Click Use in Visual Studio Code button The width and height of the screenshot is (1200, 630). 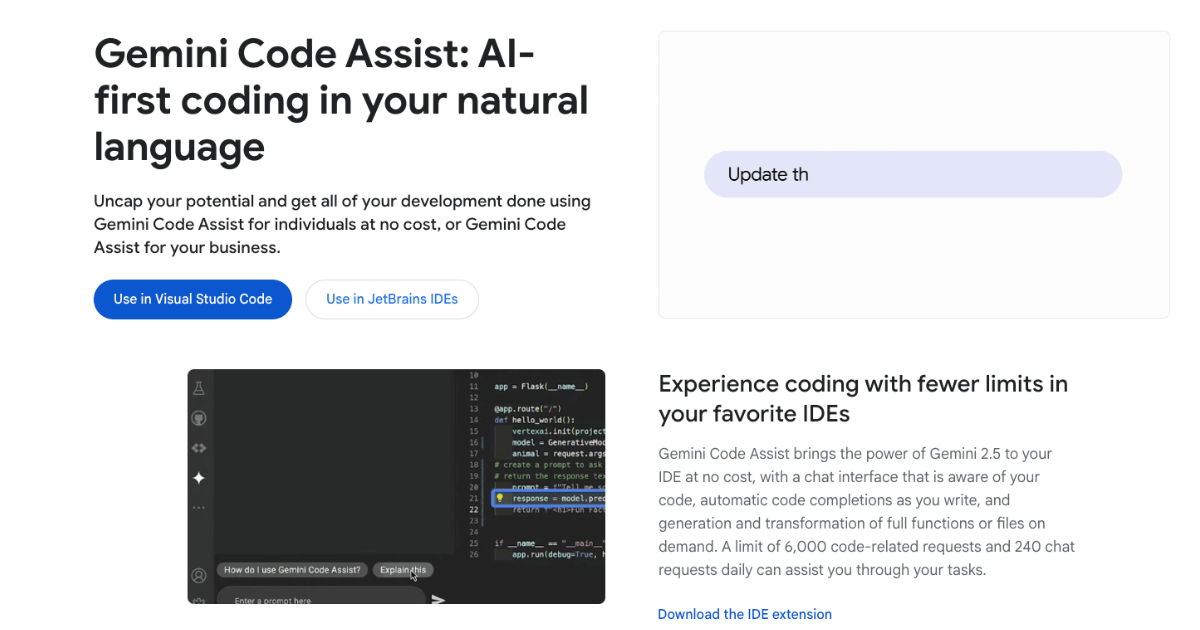coord(193,299)
